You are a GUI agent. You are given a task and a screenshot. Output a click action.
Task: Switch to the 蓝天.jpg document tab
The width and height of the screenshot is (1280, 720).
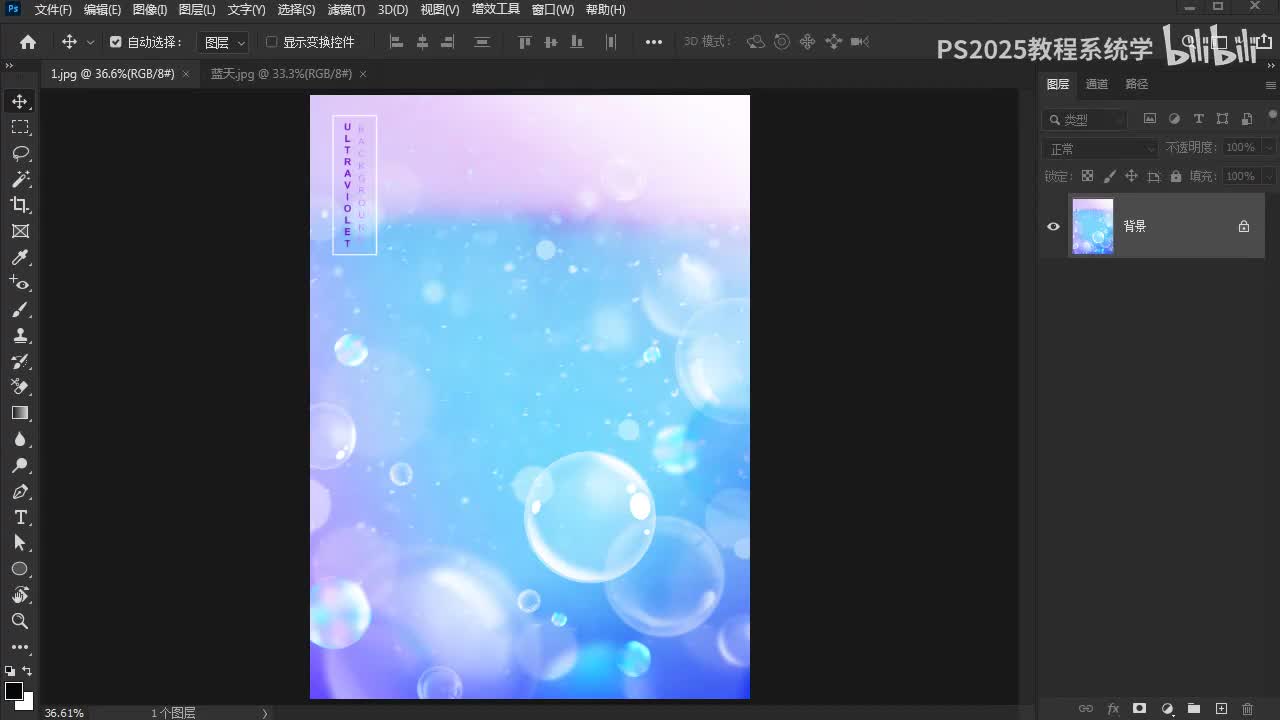point(281,74)
